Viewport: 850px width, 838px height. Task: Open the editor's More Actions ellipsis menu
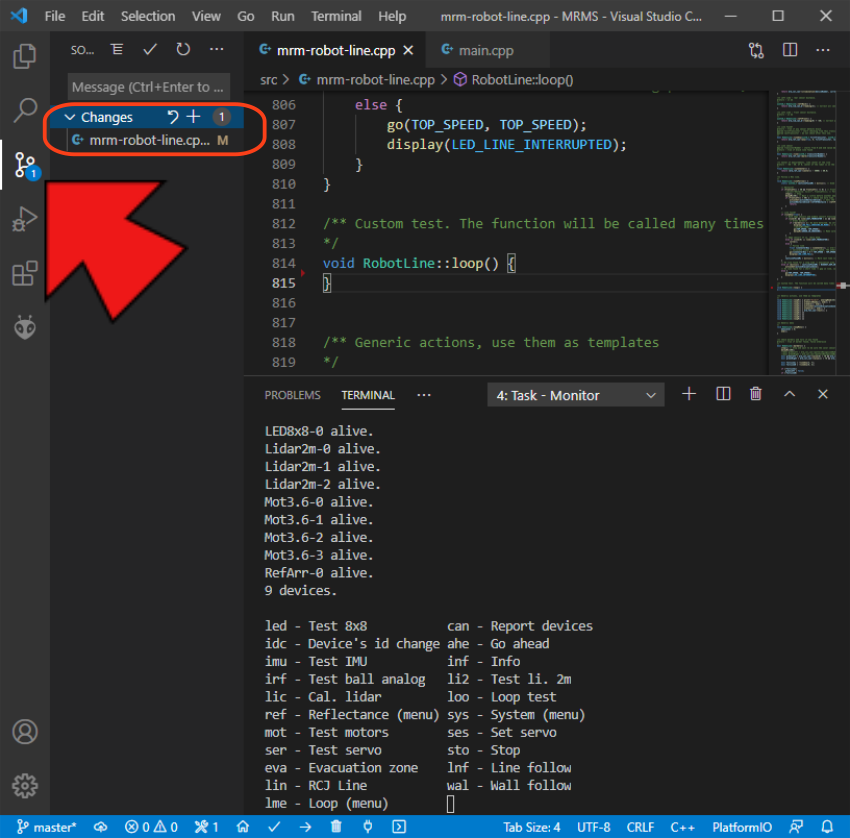[x=824, y=50]
